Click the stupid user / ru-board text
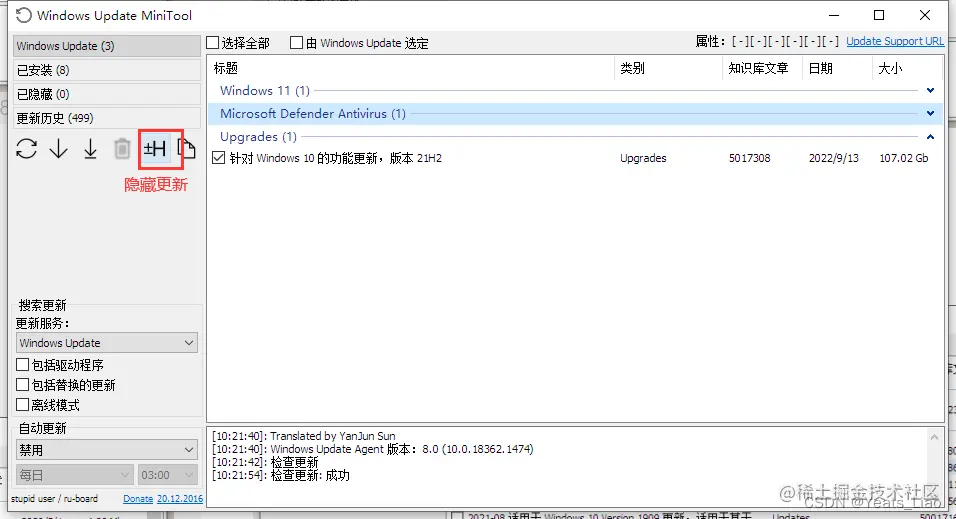956x519 pixels. [54, 498]
